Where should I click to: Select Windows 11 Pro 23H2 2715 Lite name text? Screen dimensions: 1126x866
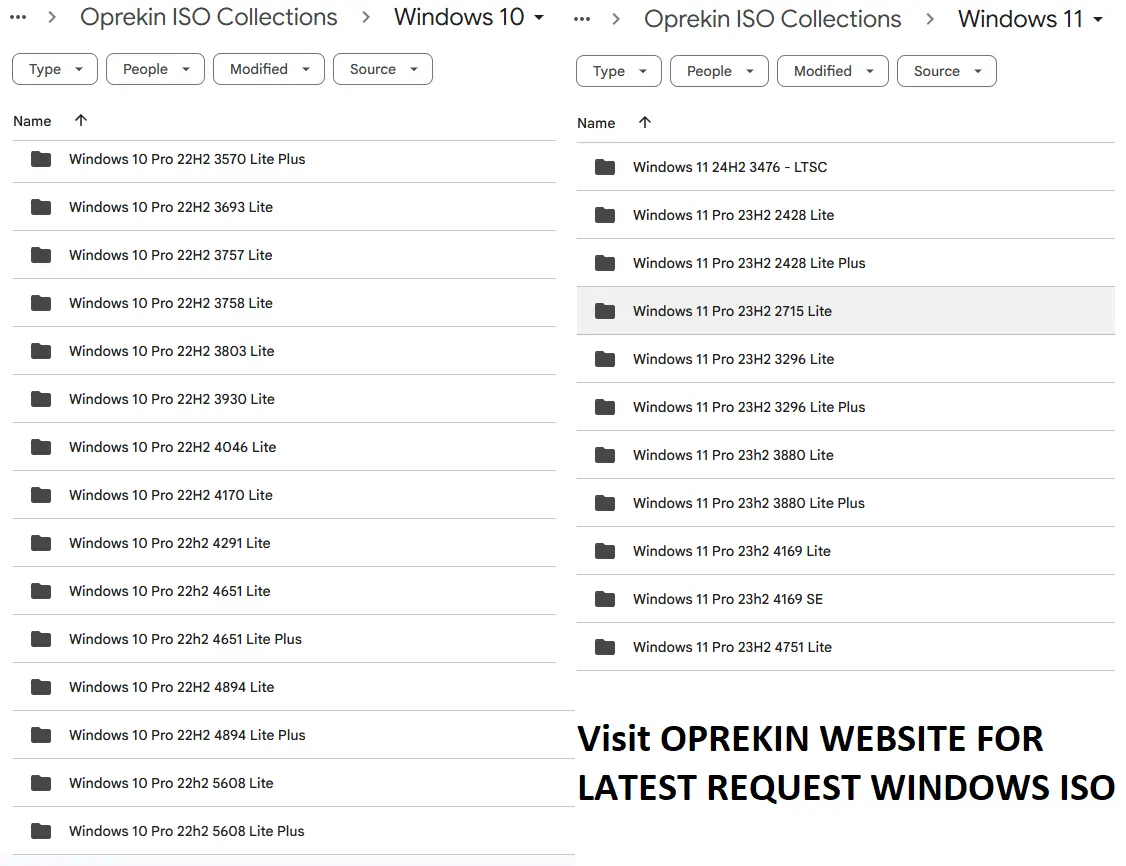coord(732,311)
